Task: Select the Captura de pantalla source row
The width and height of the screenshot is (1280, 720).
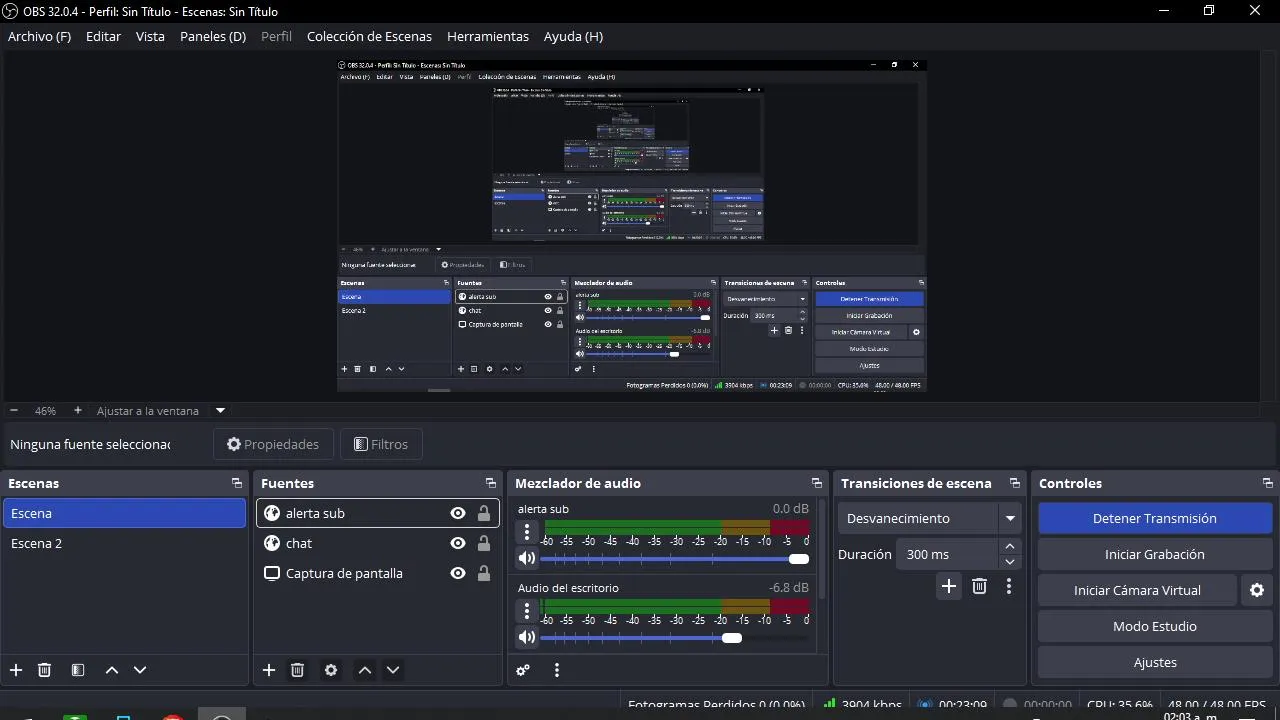Action: pyautogui.click(x=376, y=573)
